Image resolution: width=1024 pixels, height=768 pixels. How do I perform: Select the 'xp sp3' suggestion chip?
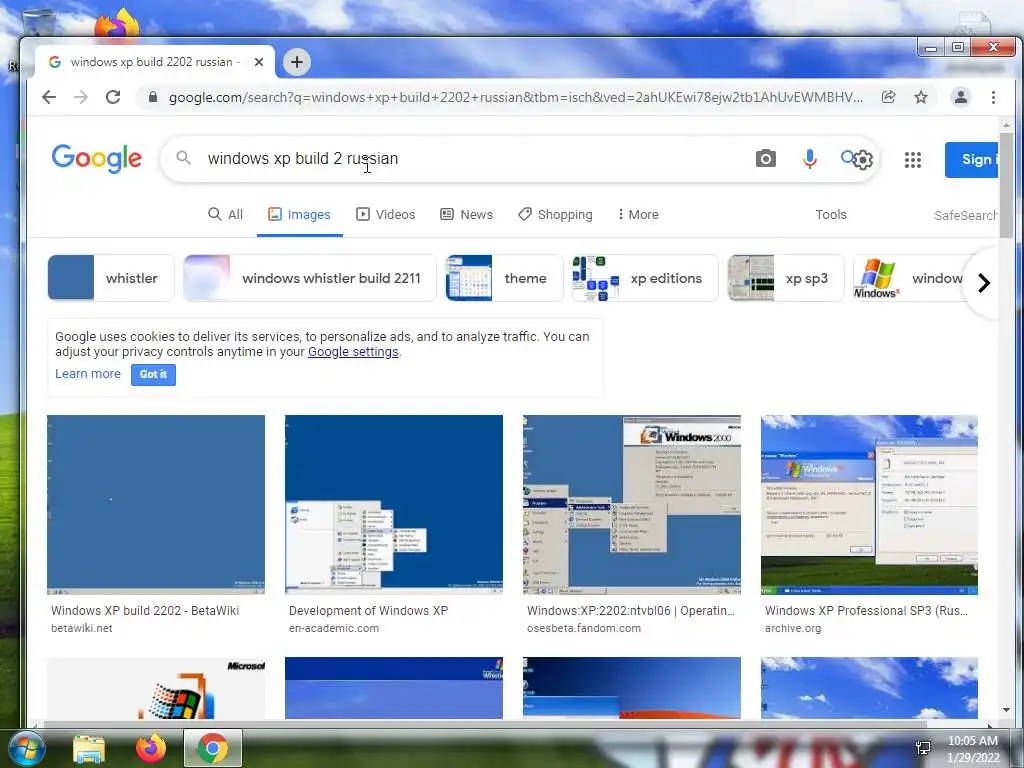(786, 278)
